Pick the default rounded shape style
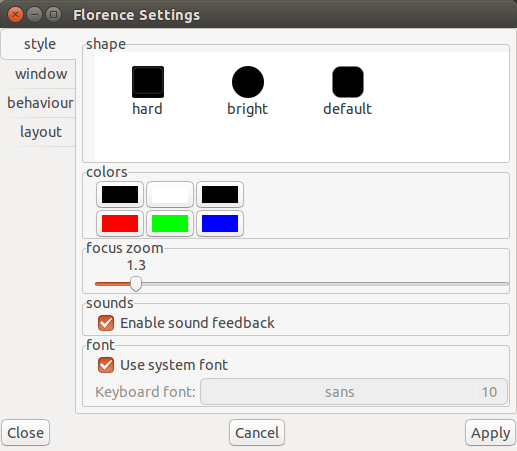517x451 pixels. [x=348, y=91]
